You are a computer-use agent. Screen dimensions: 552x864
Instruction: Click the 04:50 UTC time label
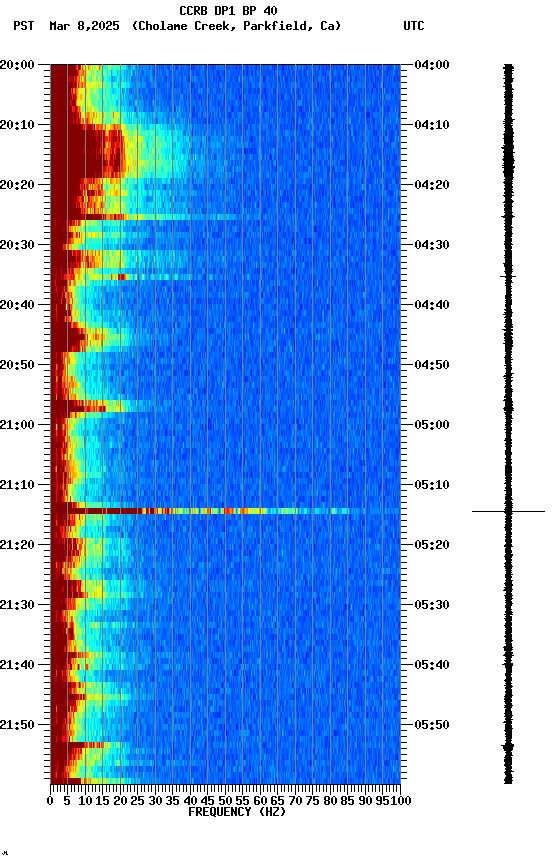[432, 365]
